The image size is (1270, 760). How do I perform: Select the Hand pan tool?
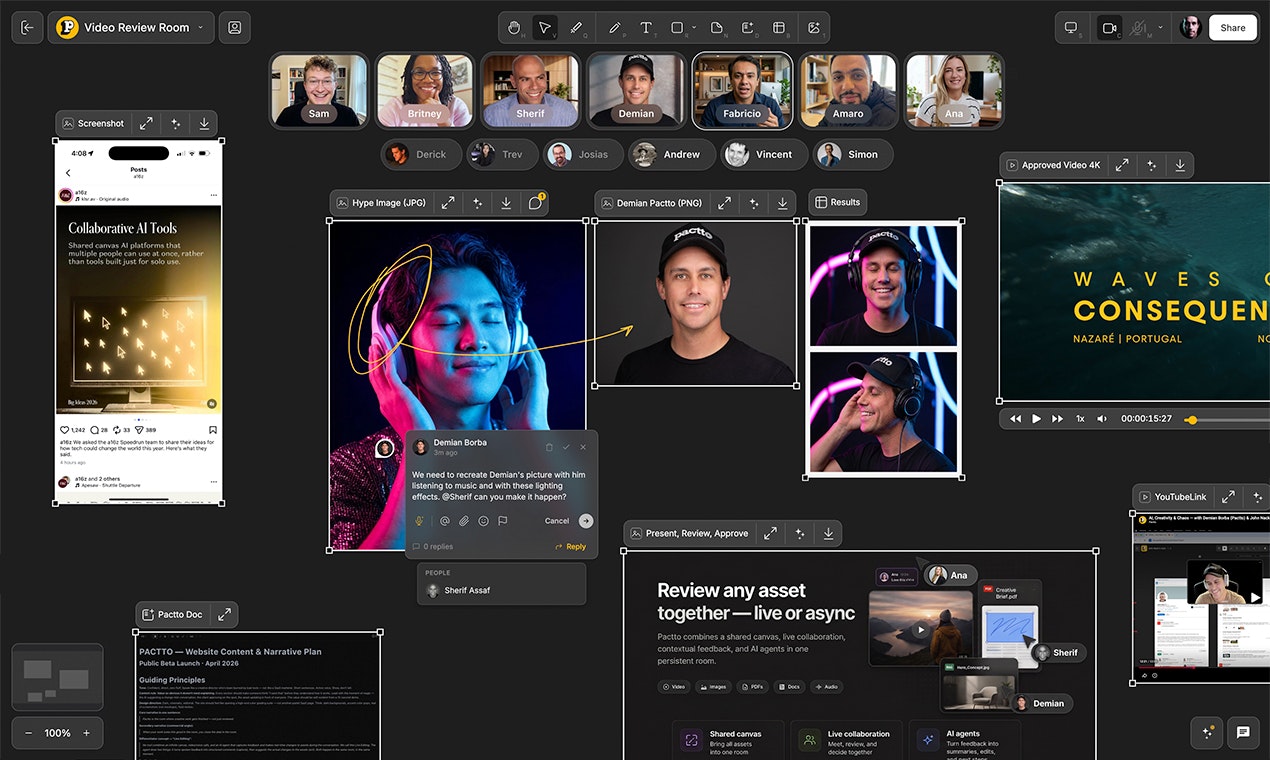[514, 27]
